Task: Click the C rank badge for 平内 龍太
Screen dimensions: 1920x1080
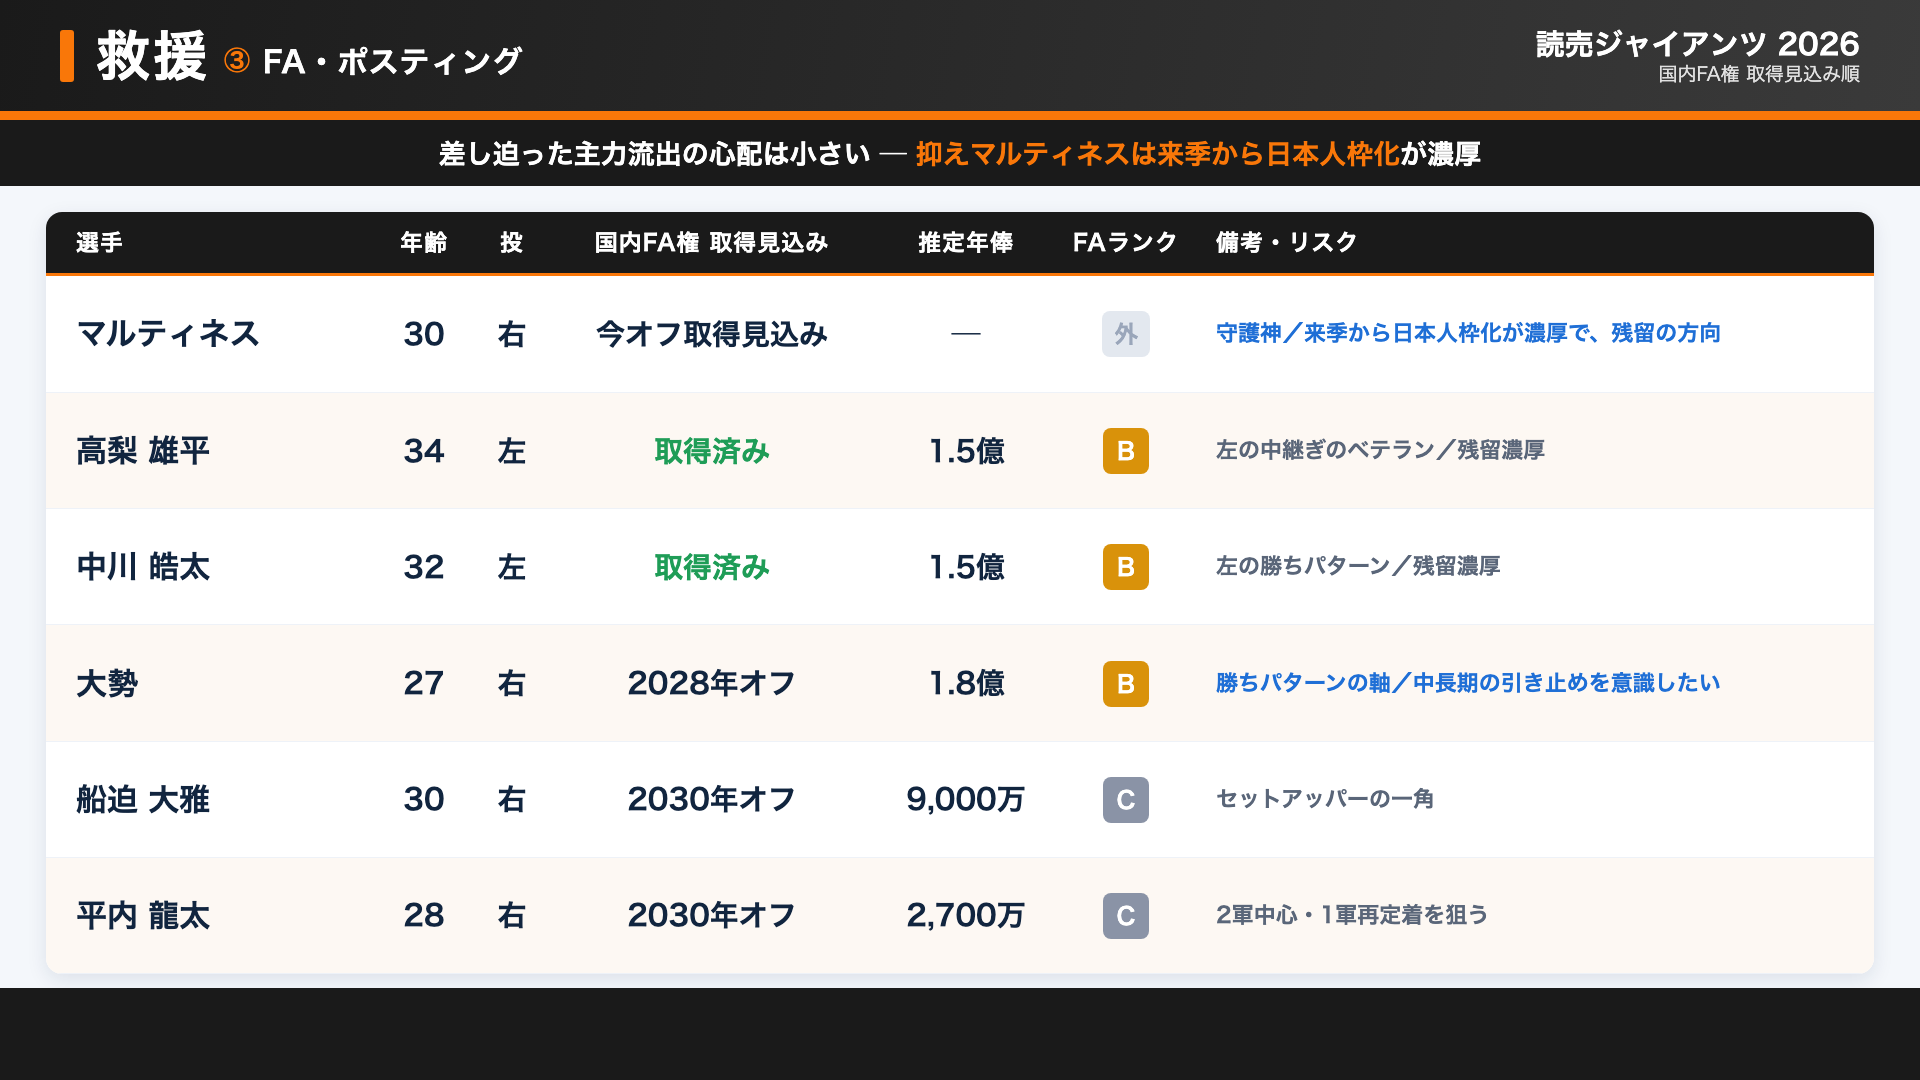Action: tap(1125, 916)
